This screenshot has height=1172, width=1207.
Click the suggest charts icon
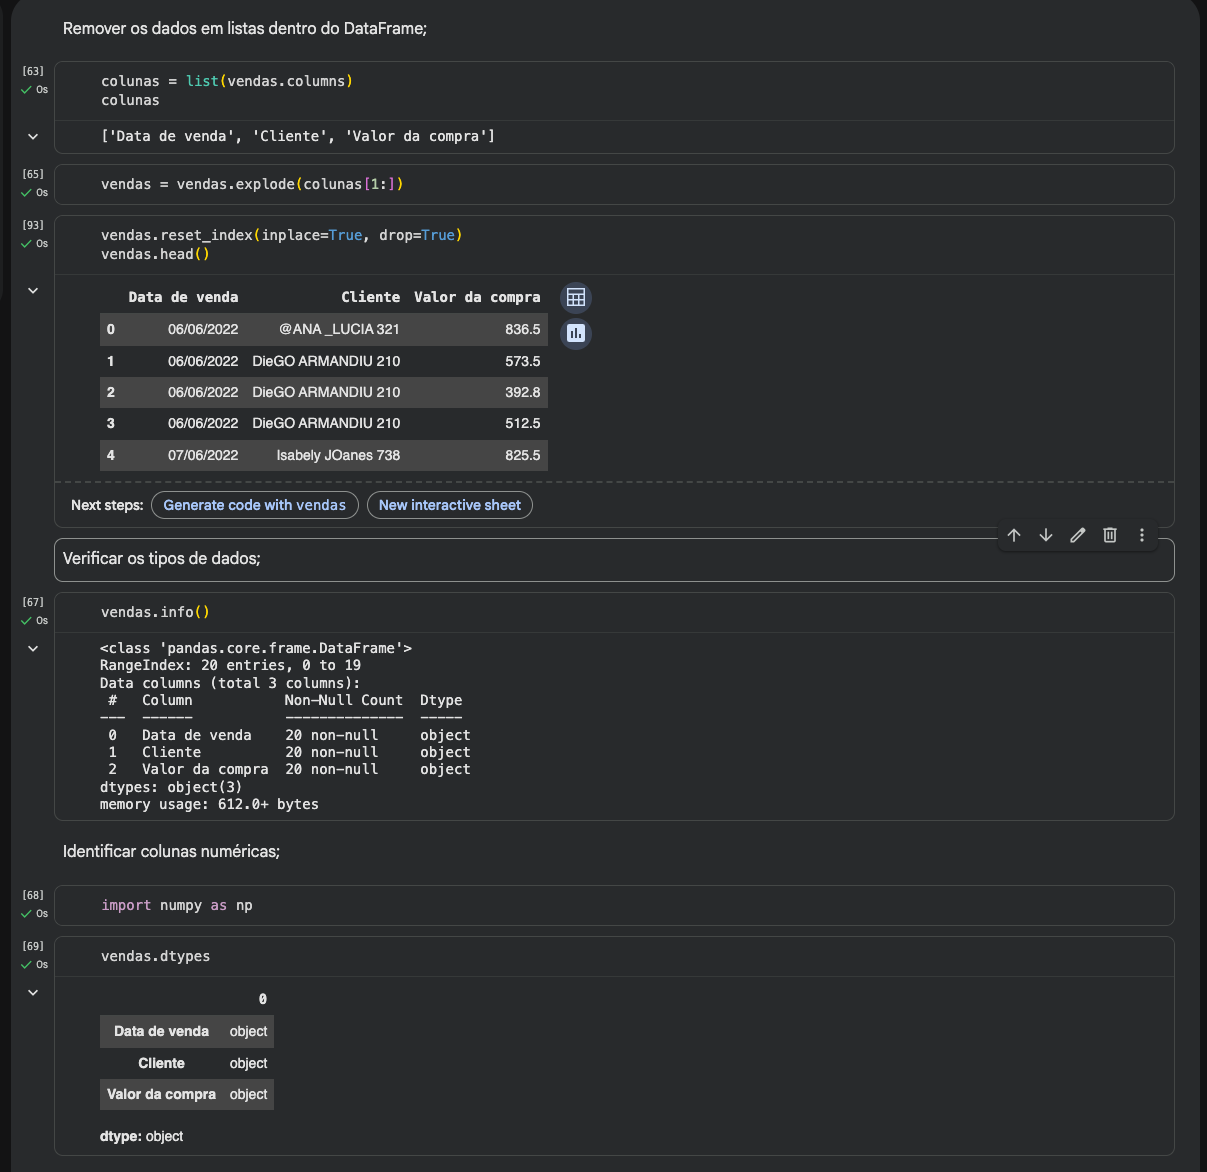(576, 333)
